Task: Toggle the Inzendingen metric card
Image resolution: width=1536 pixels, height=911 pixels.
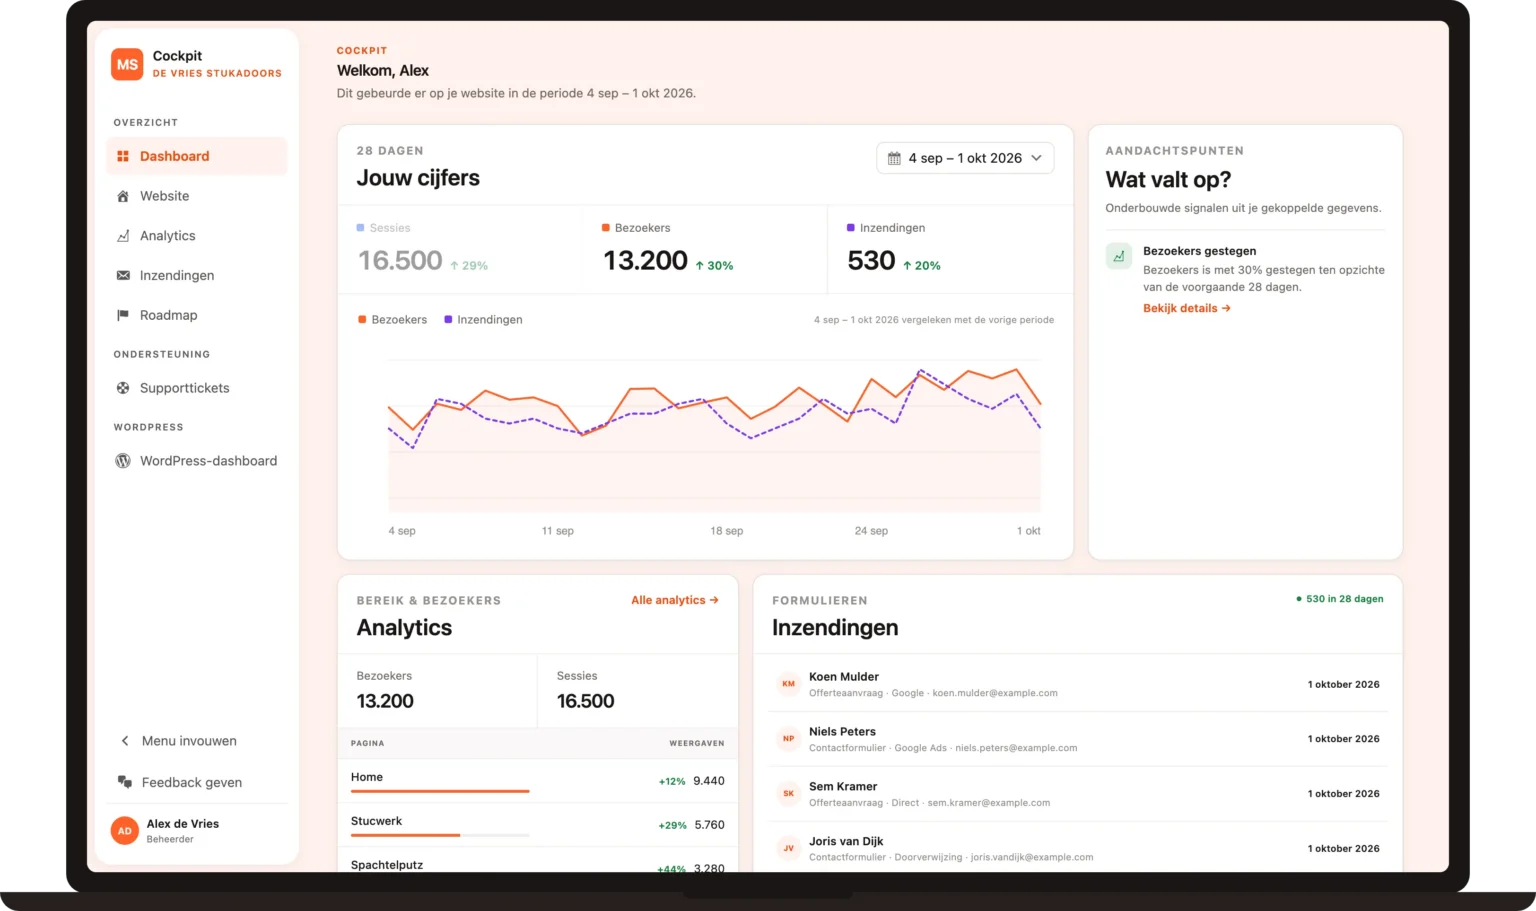Action: click(x=950, y=249)
